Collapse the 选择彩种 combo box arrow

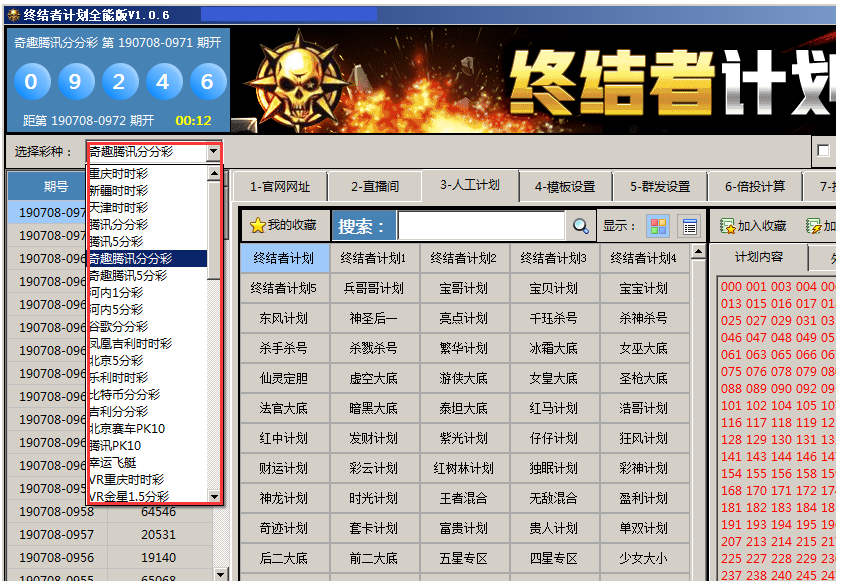(213, 153)
